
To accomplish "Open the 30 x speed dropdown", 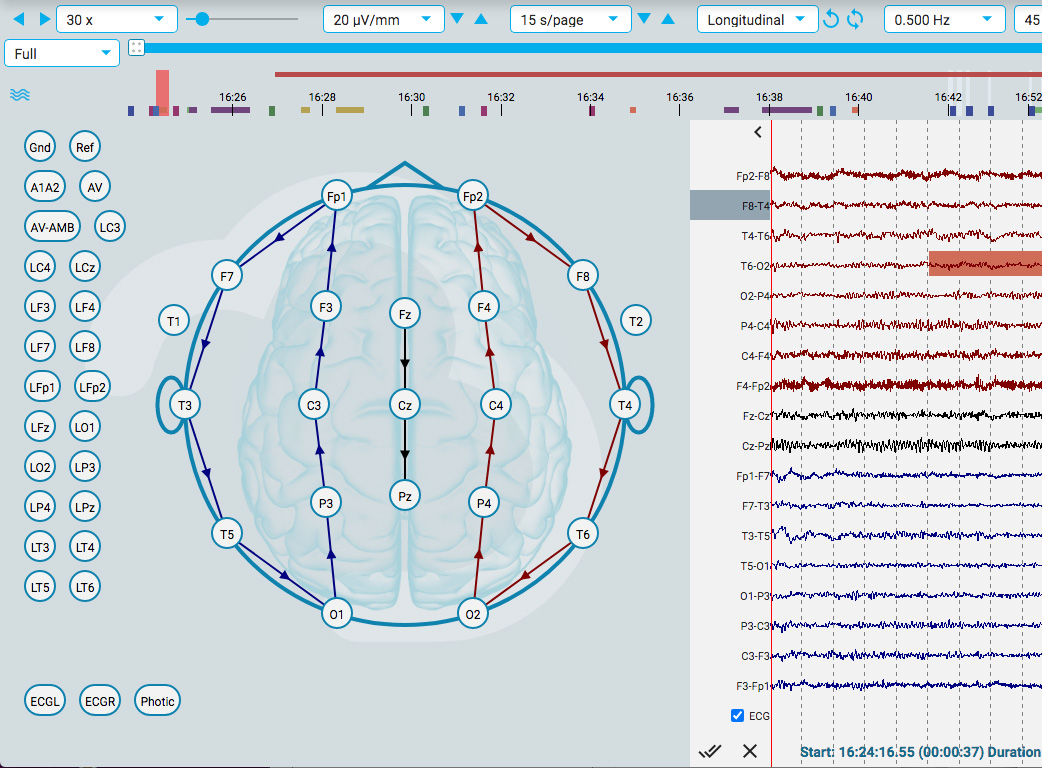I will (x=117, y=19).
